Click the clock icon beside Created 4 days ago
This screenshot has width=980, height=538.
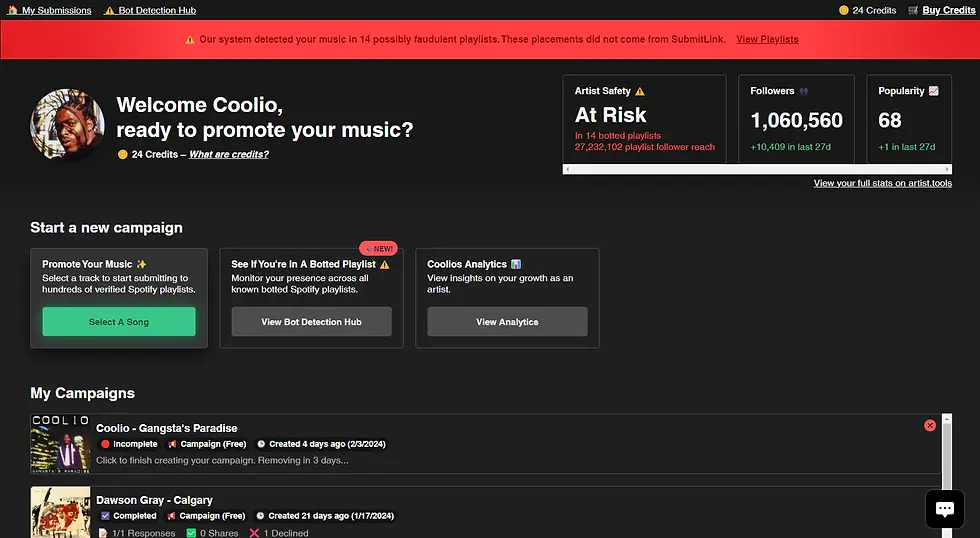pyautogui.click(x=261, y=444)
